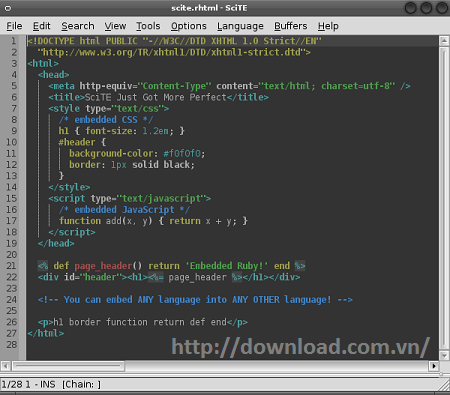The image size is (450, 395).
Task: Click the 'embedded CSS' comment
Action: 106,120
